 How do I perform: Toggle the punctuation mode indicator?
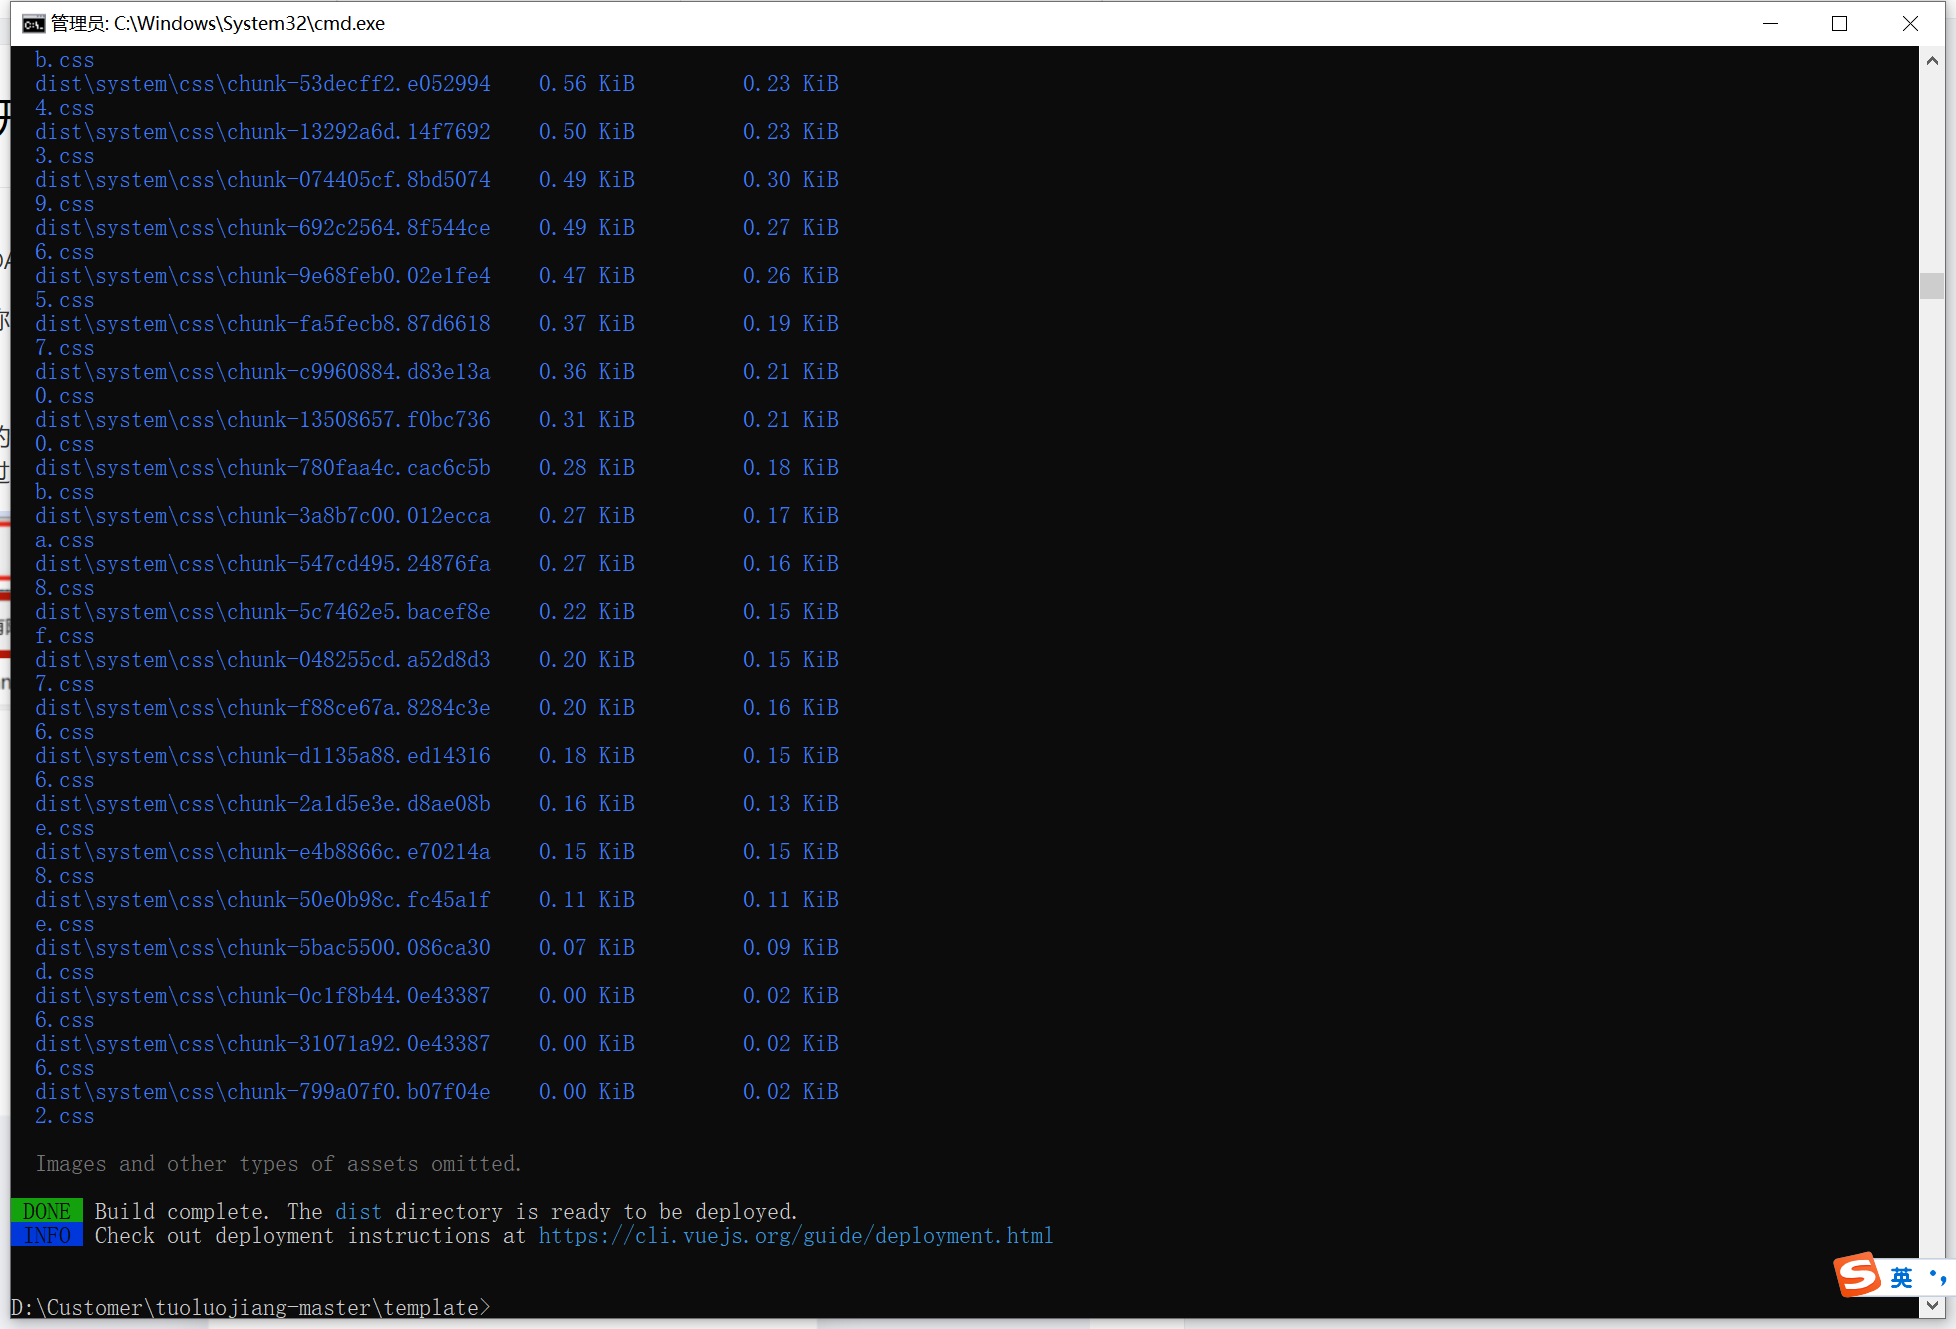click(x=1936, y=1277)
